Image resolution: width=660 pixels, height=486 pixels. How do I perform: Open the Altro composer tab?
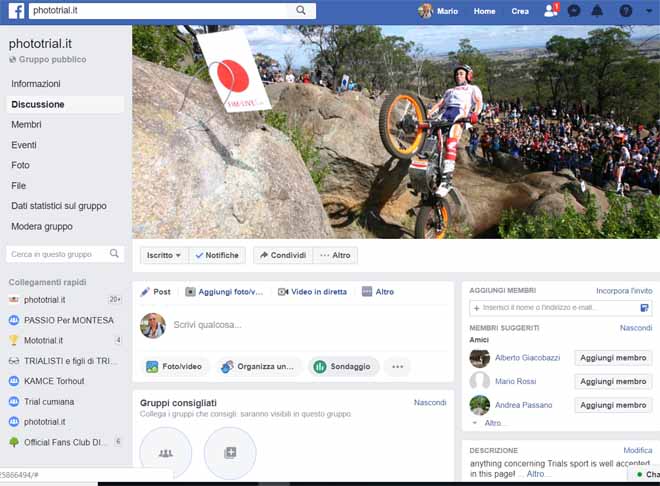pyautogui.click(x=378, y=292)
